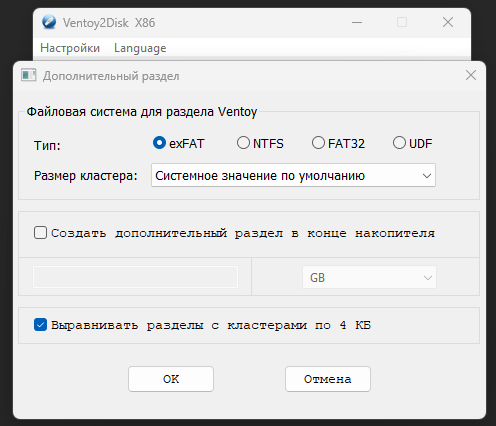Click the Отмена cancel button
Viewport: 496px width, 426px height.
click(x=328, y=379)
